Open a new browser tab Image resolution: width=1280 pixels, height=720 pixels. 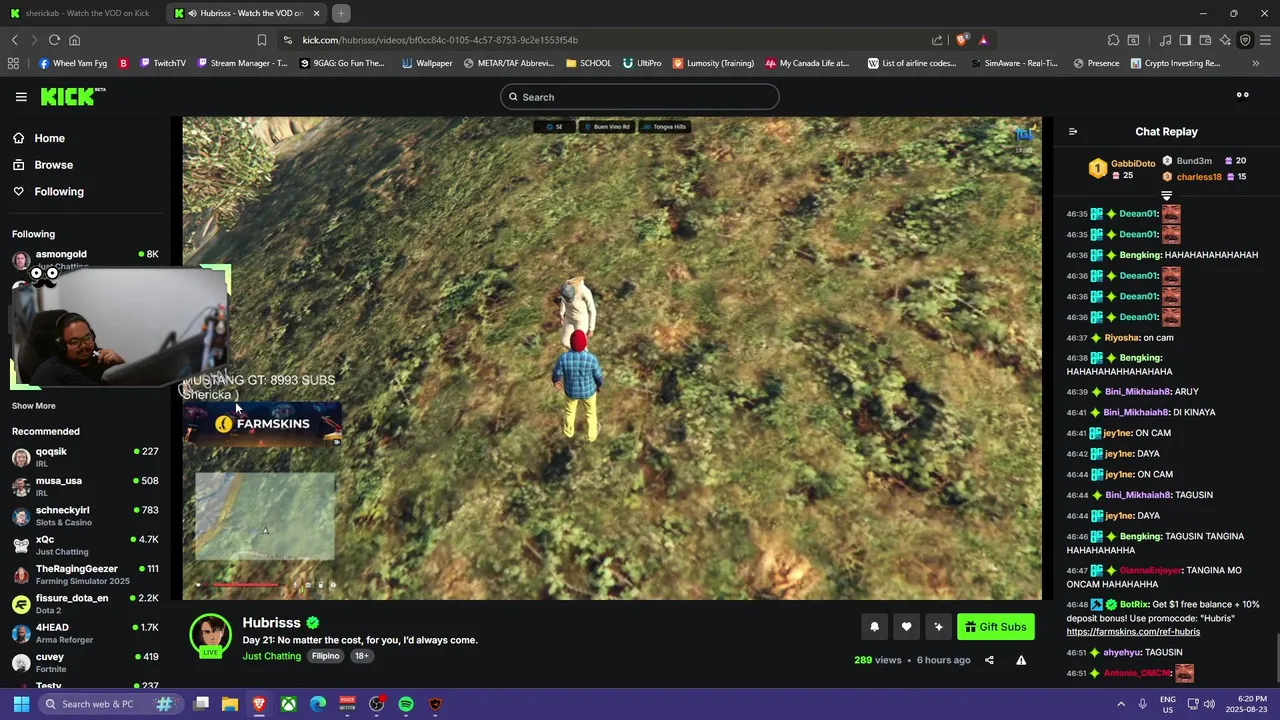tap(341, 13)
